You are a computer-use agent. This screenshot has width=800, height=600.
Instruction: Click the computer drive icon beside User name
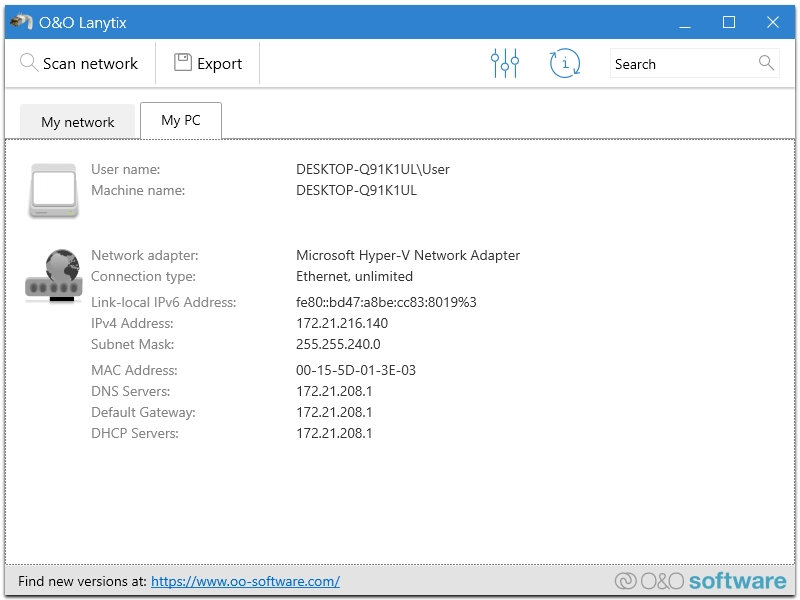[x=53, y=190]
